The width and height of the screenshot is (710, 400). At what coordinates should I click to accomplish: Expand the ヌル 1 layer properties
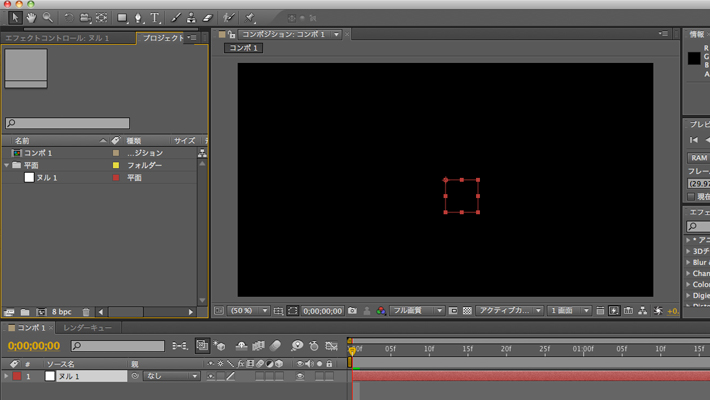pyautogui.click(x=6, y=377)
